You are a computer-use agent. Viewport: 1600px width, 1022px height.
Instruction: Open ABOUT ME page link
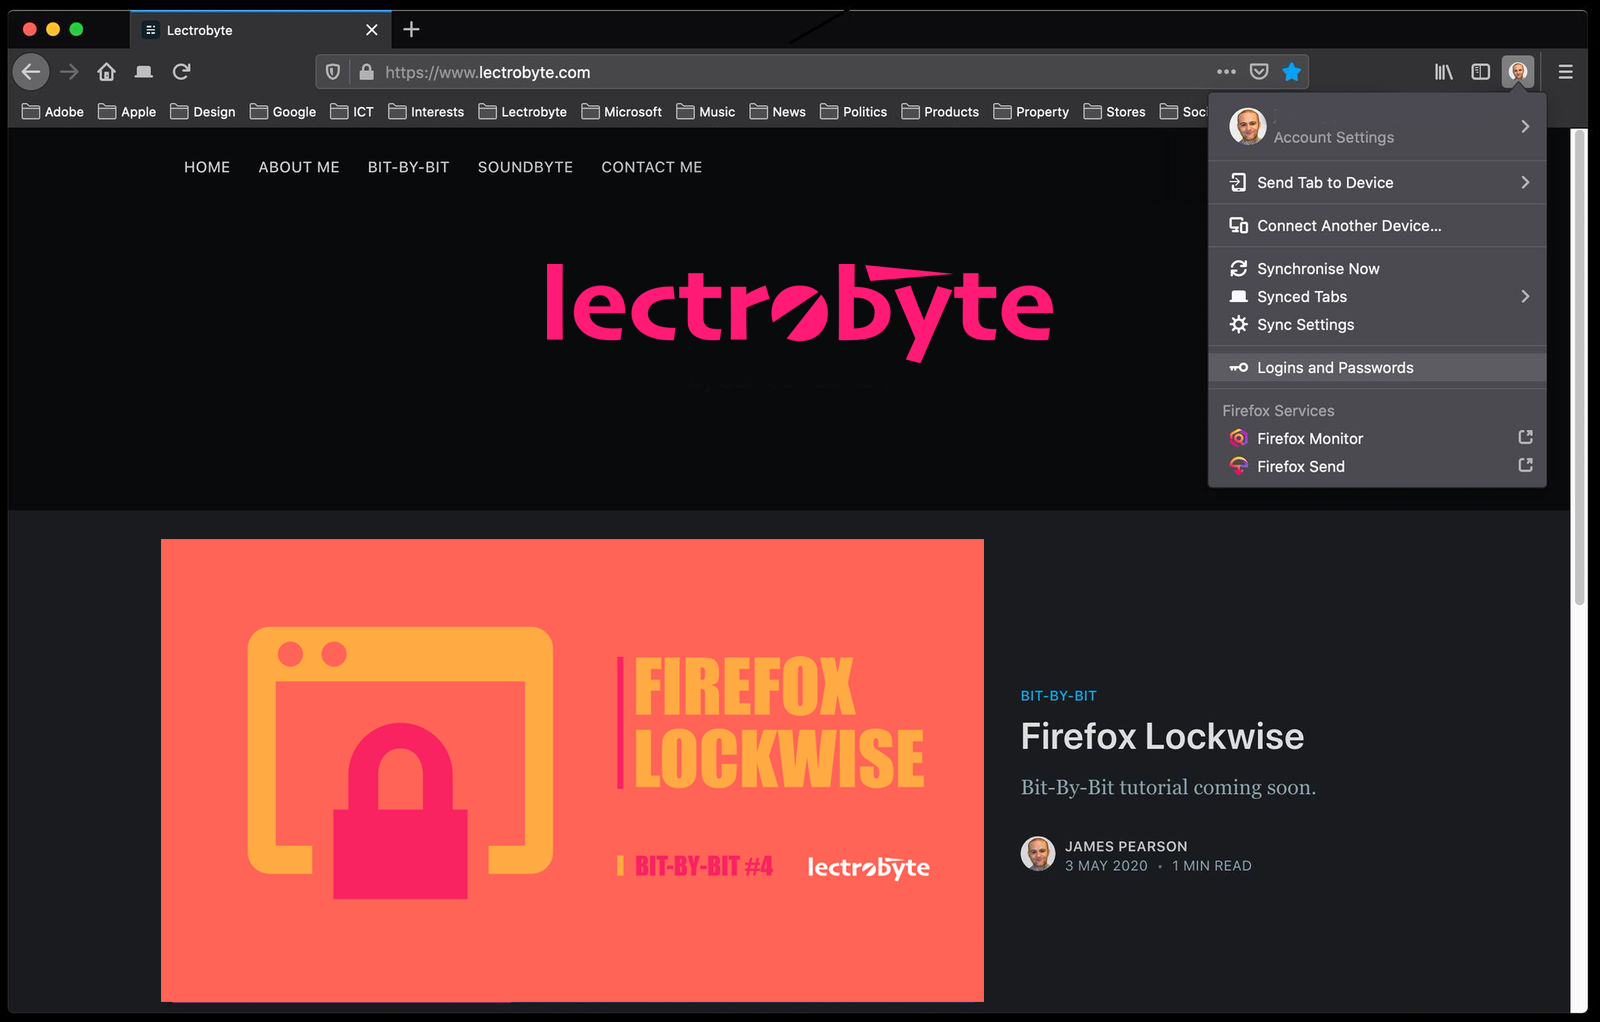[x=299, y=167]
